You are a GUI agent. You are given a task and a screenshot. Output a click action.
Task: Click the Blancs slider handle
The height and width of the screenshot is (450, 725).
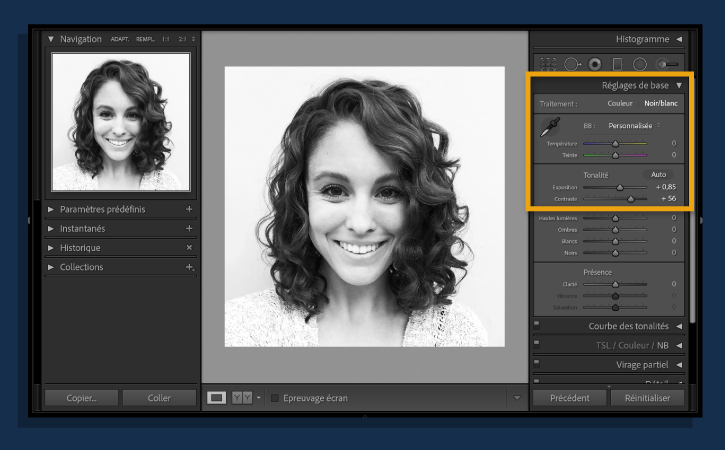coord(615,241)
